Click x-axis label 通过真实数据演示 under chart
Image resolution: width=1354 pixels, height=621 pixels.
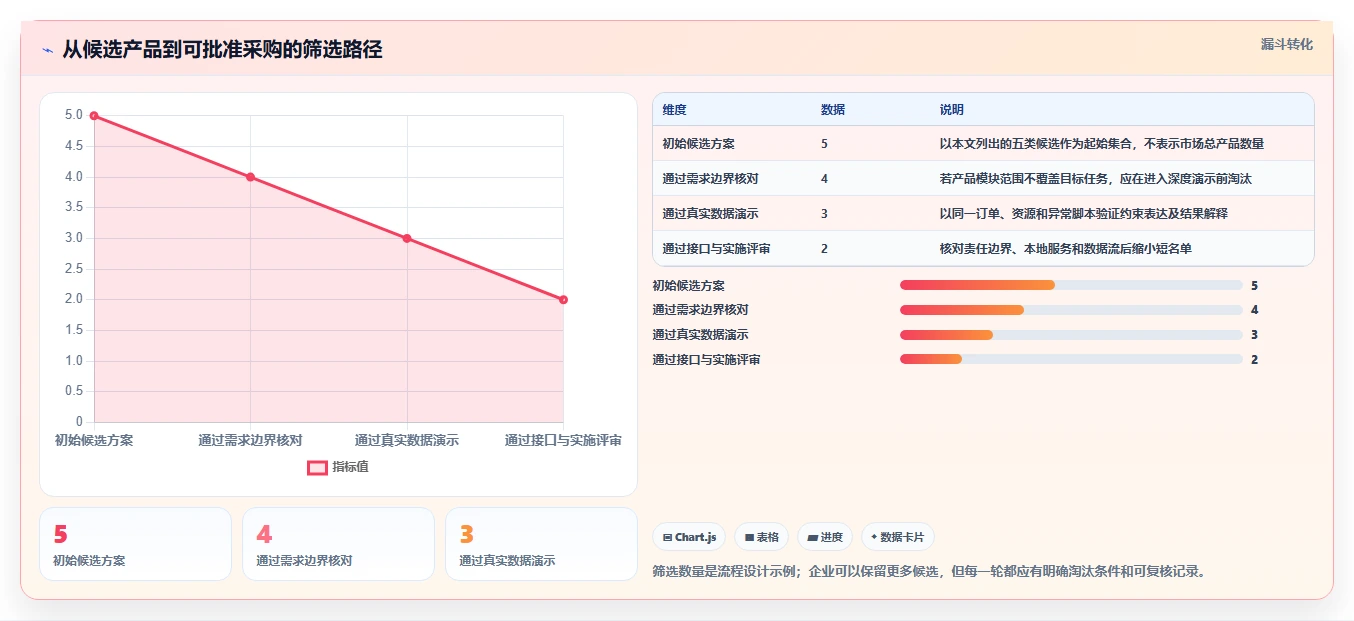point(407,440)
